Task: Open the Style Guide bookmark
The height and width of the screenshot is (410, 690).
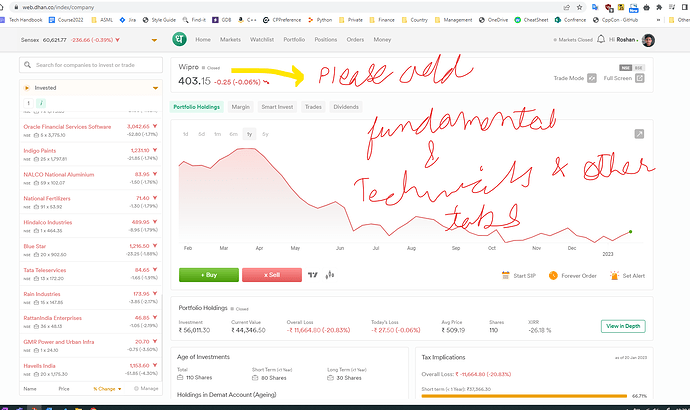Action: pos(159,20)
